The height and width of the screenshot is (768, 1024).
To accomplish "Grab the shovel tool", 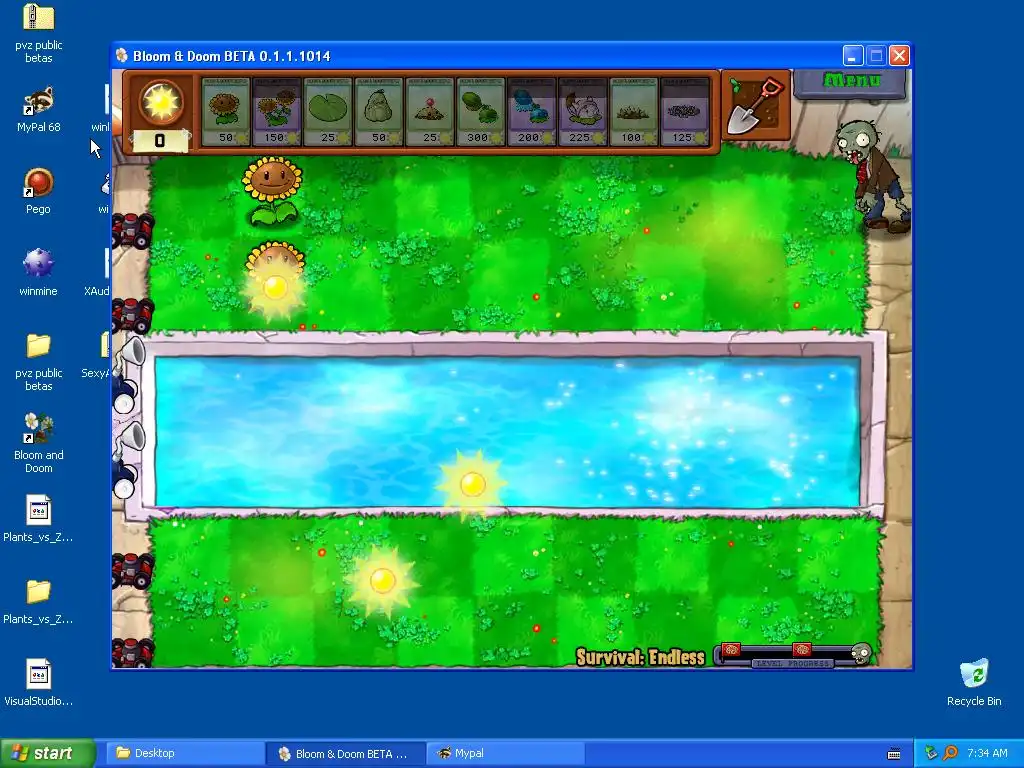I will 756,106.
